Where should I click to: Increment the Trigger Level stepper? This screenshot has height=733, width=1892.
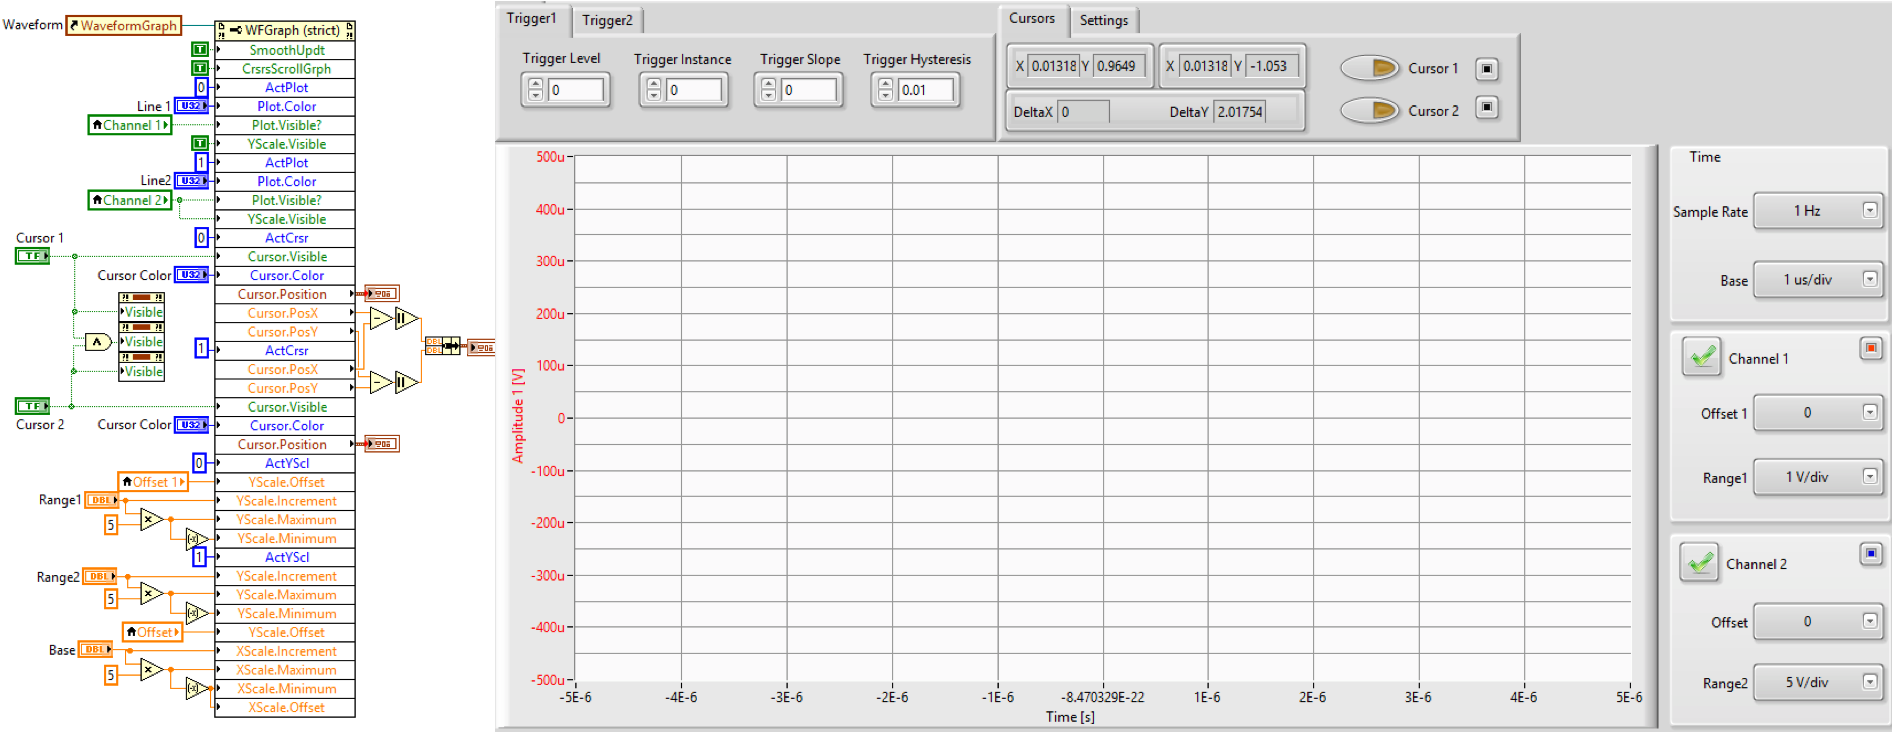535,84
